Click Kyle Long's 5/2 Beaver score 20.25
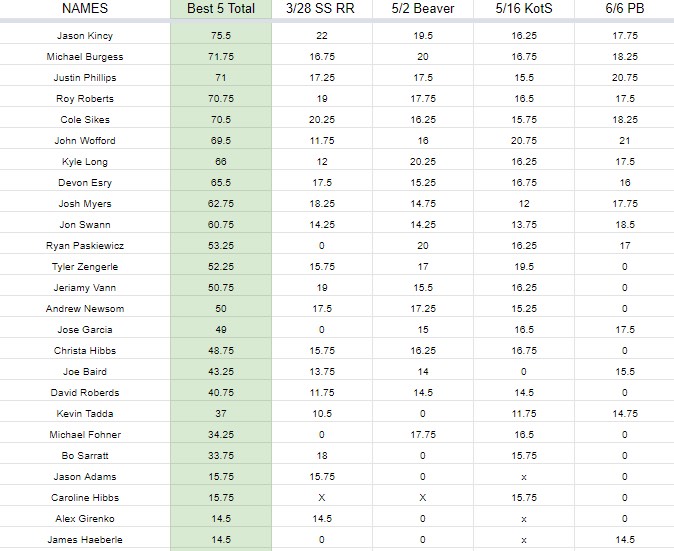 (x=423, y=162)
